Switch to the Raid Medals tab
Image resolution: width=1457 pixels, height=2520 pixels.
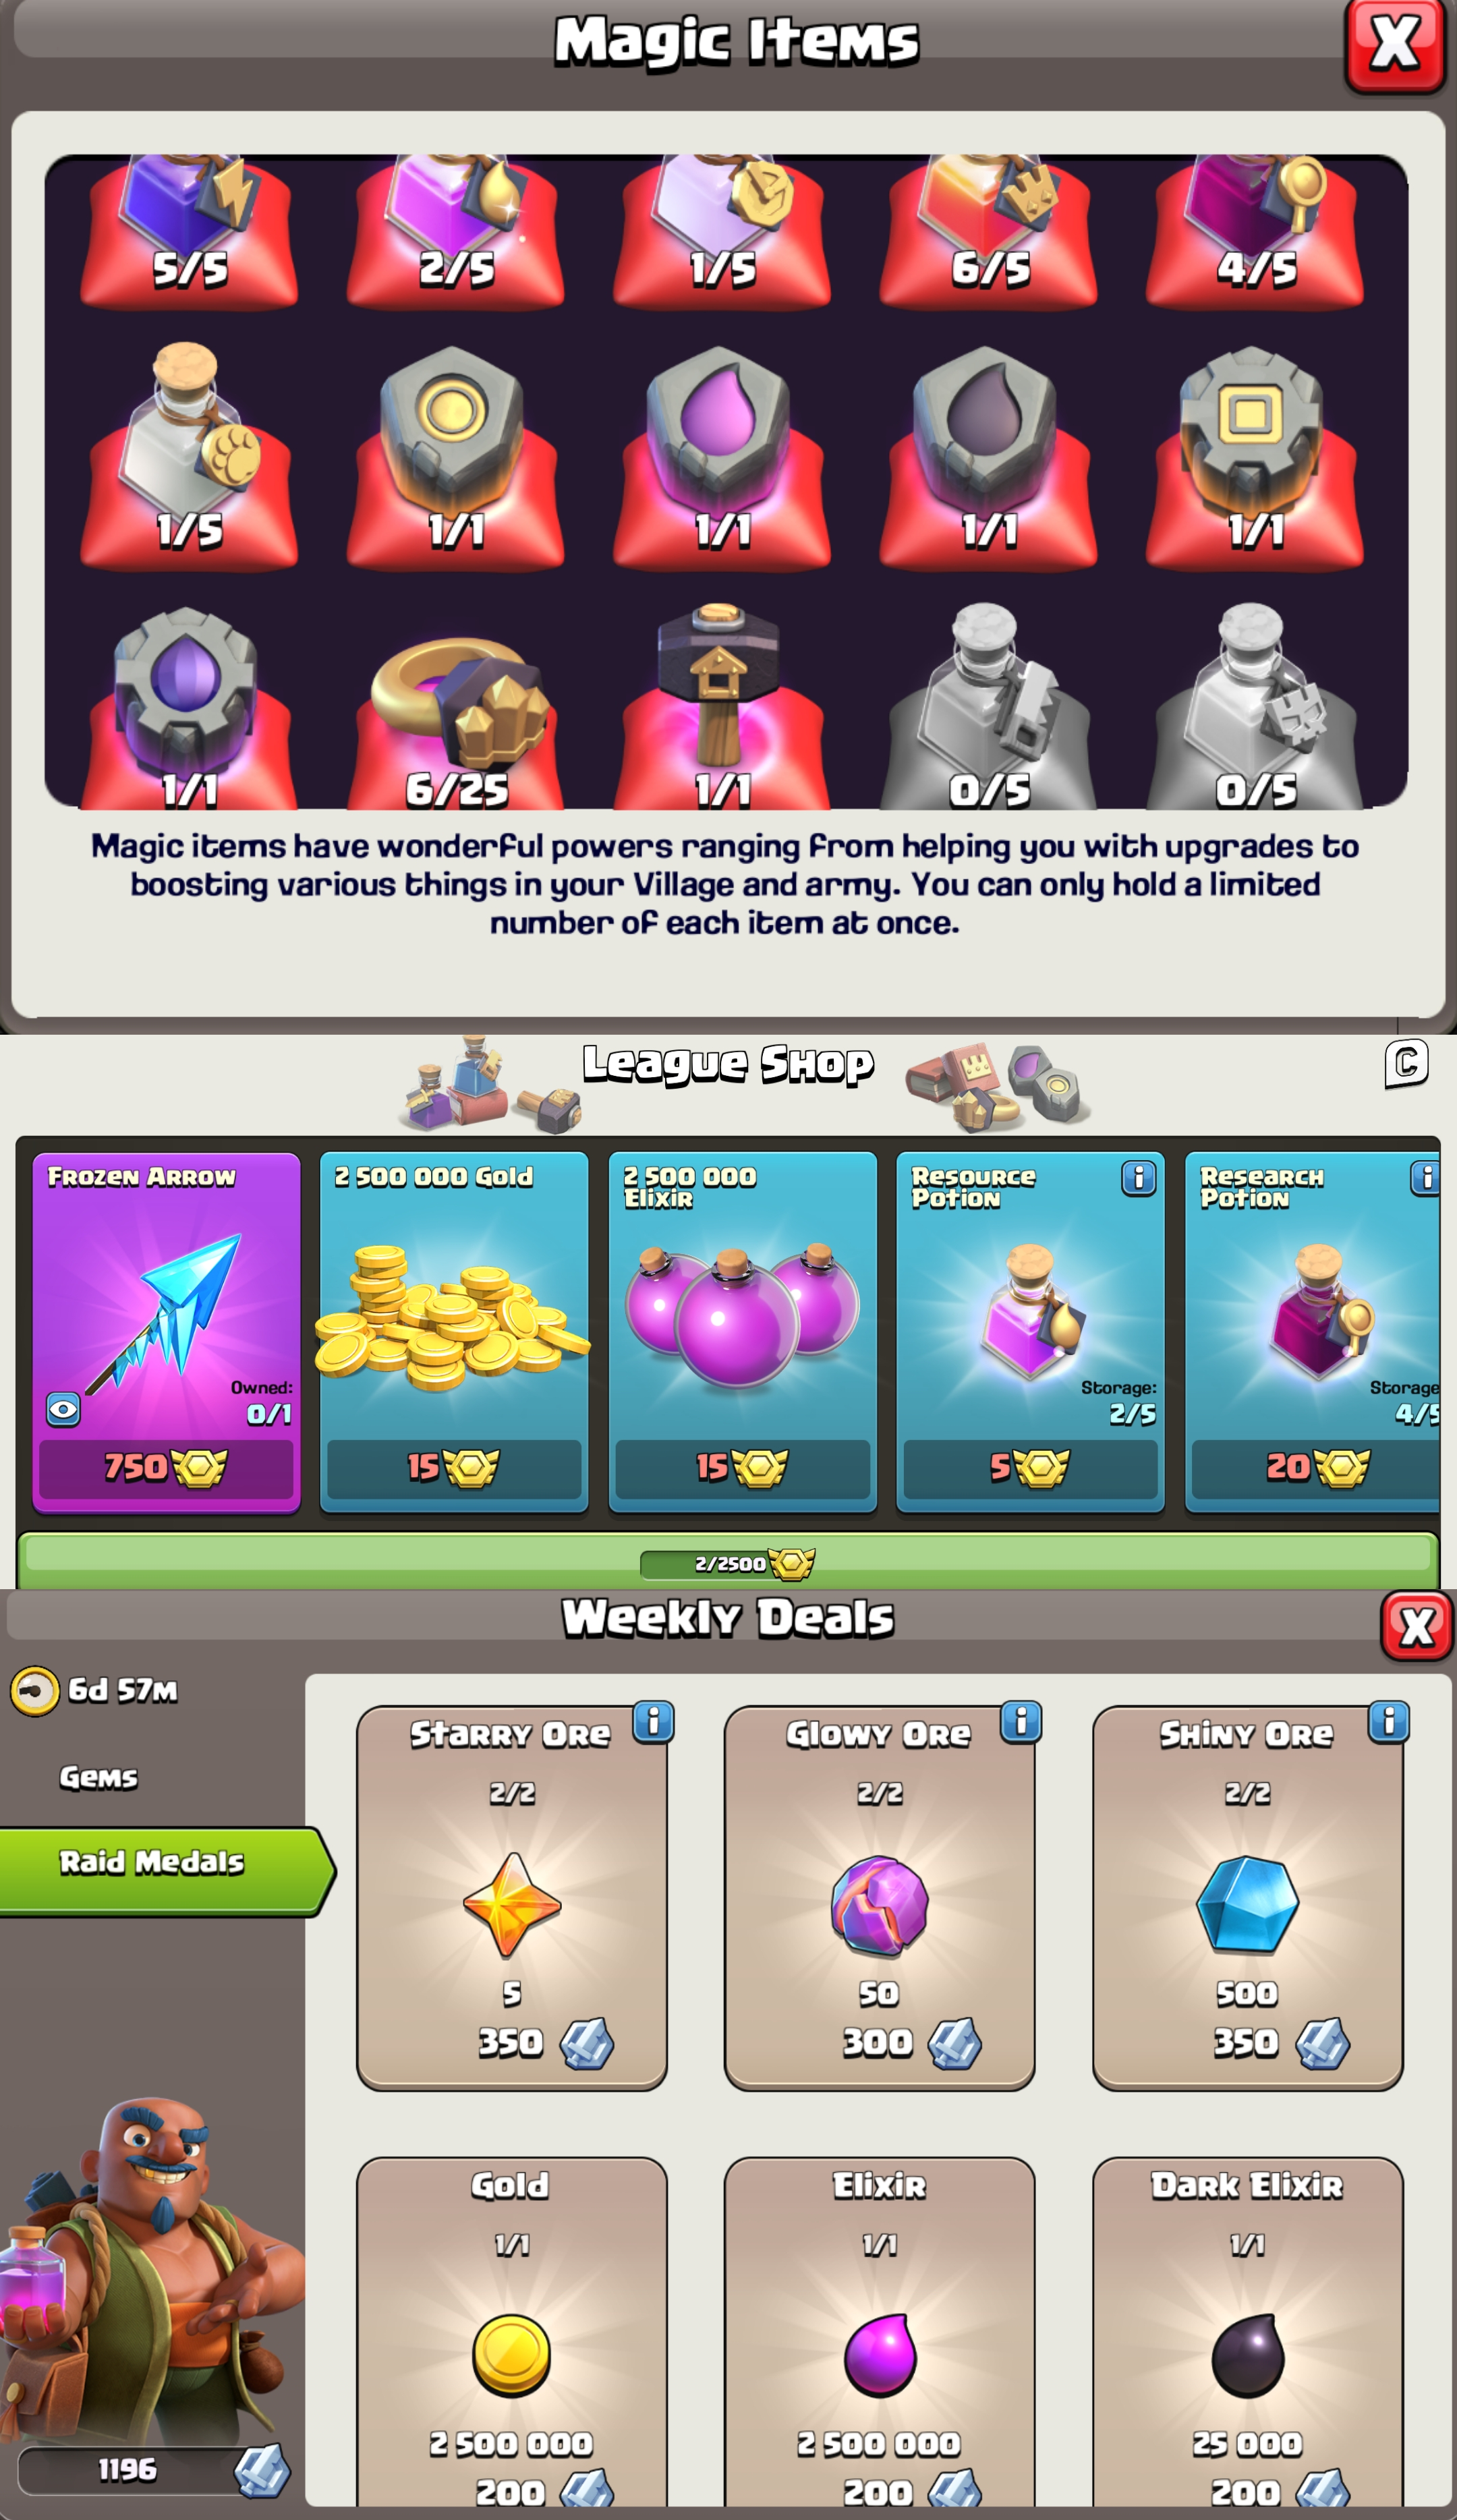(165, 1862)
